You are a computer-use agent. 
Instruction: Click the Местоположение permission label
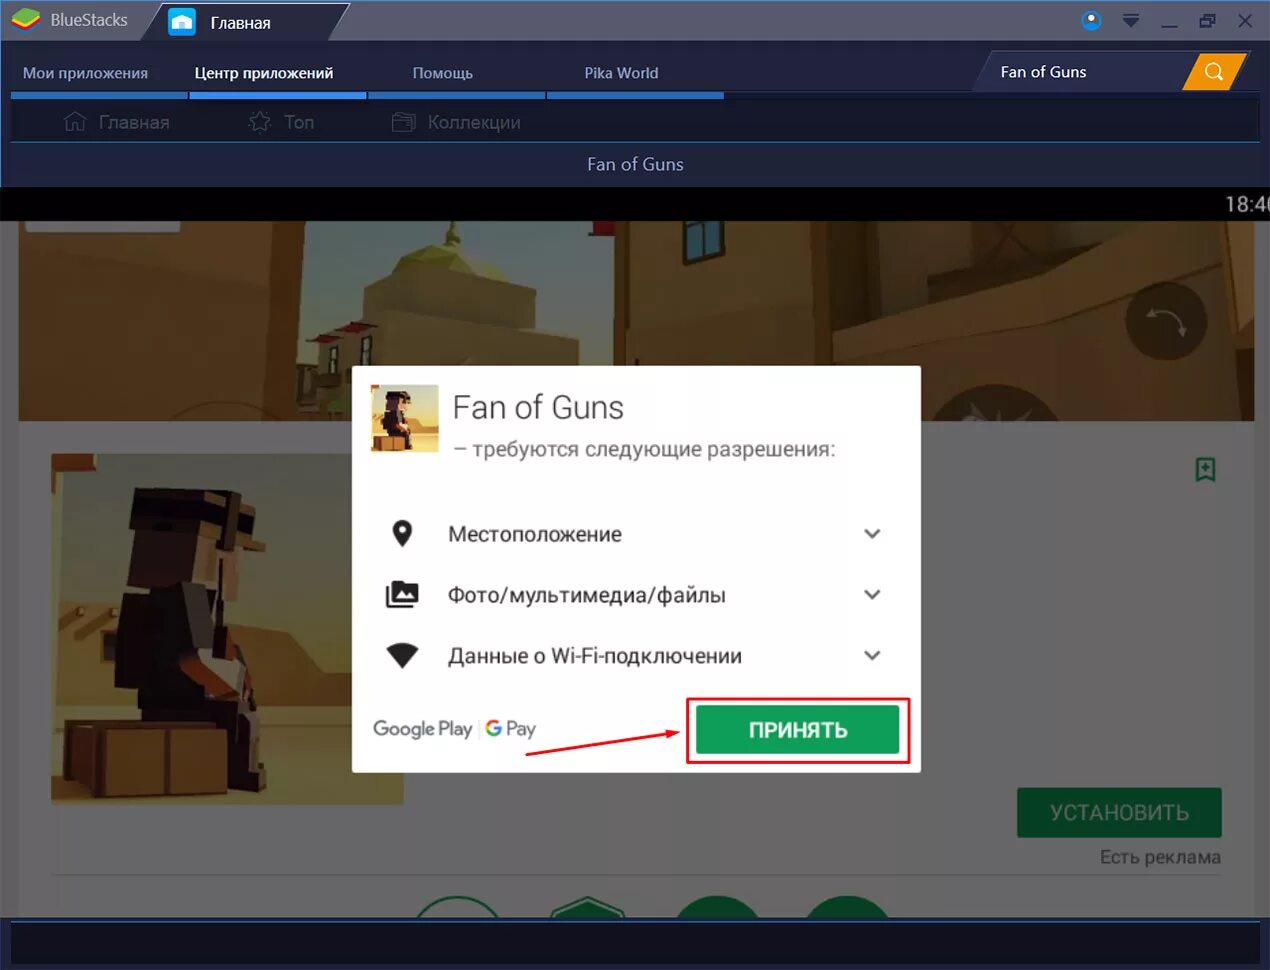(x=535, y=534)
